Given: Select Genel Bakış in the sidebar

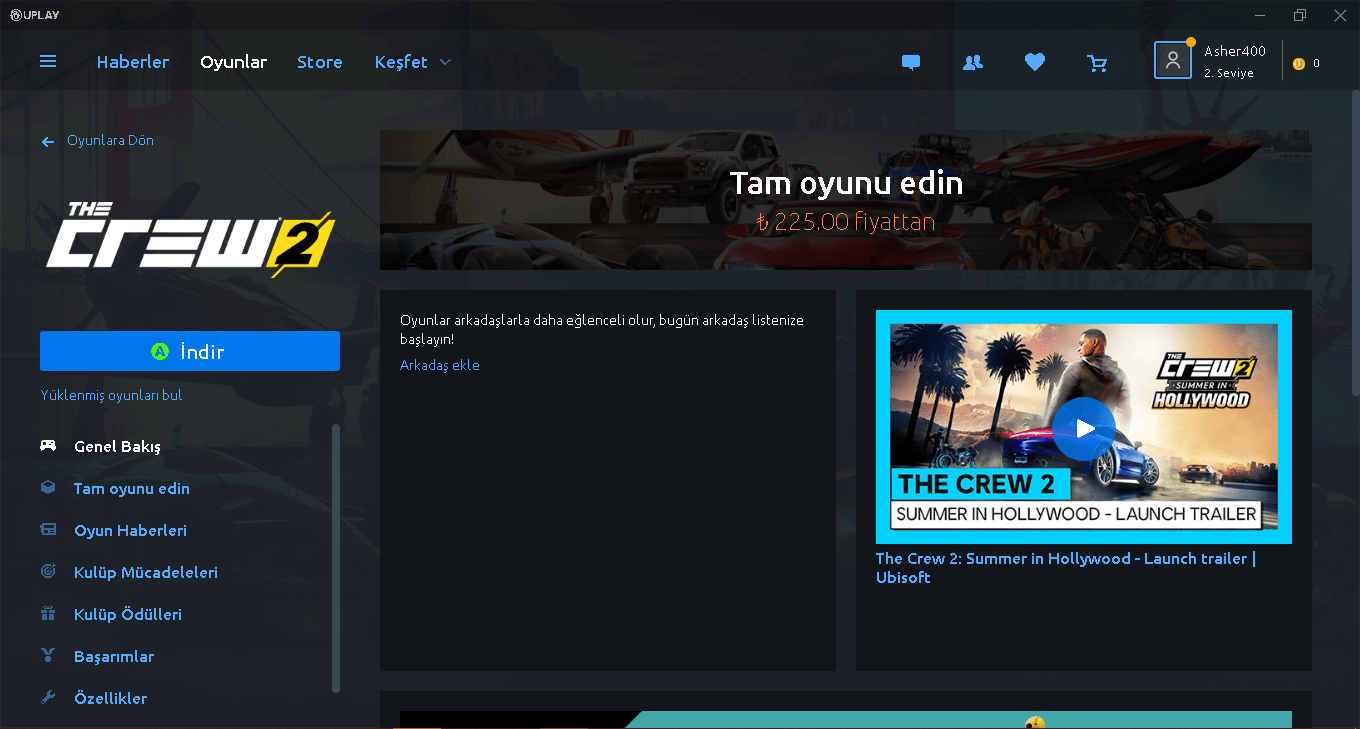Looking at the screenshot, I should coord(117,446).
